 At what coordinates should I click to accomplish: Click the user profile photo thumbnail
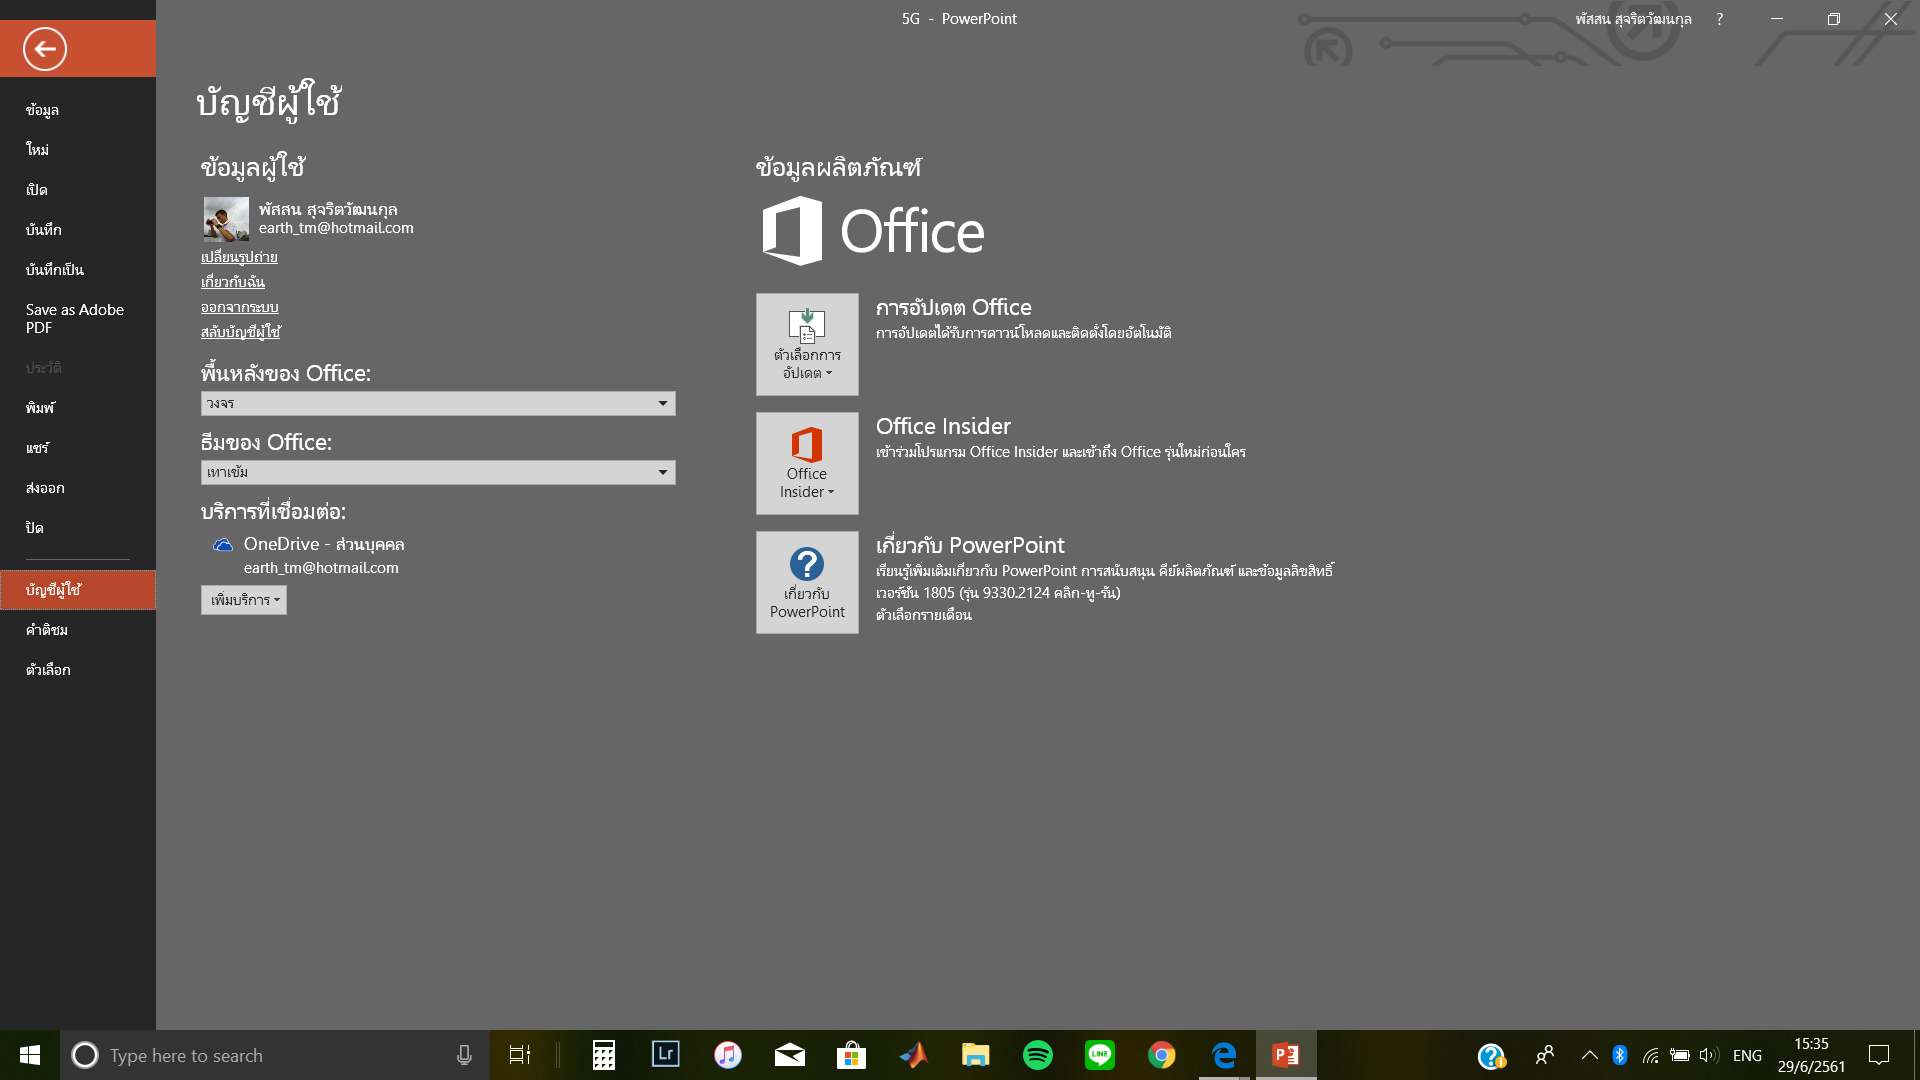pos(226,219)
